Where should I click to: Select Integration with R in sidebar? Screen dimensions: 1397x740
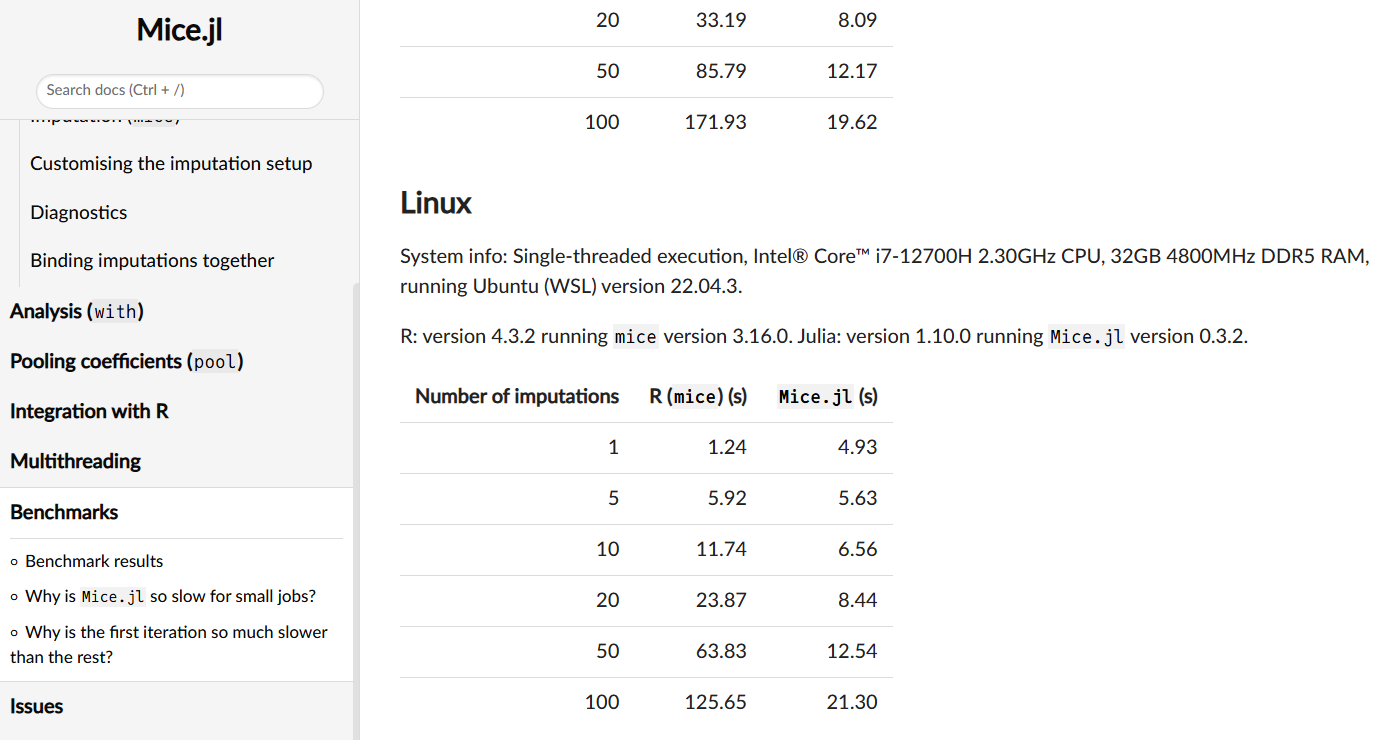(89, 411)
